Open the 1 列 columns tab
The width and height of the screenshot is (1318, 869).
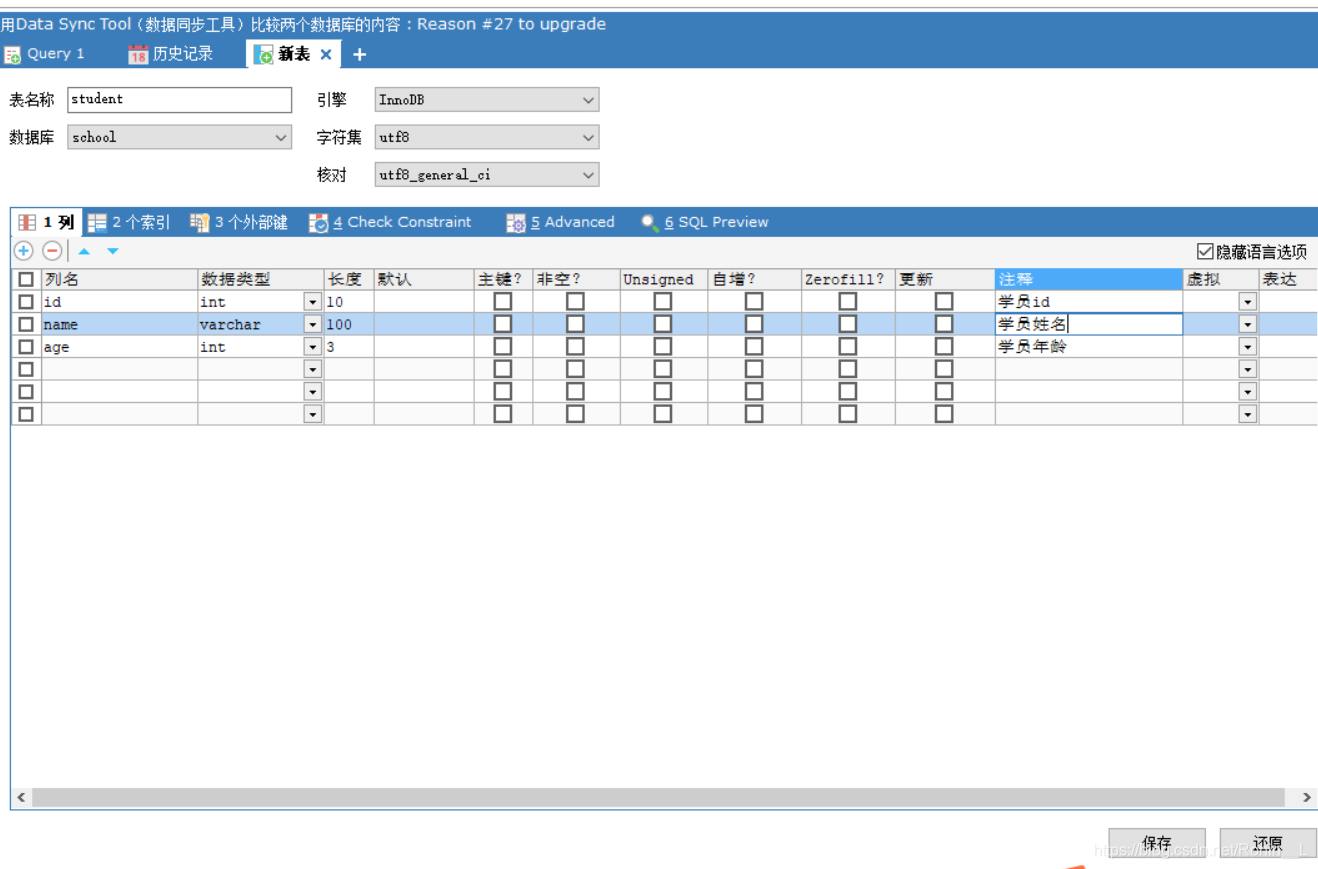click(x=47, y=222)
